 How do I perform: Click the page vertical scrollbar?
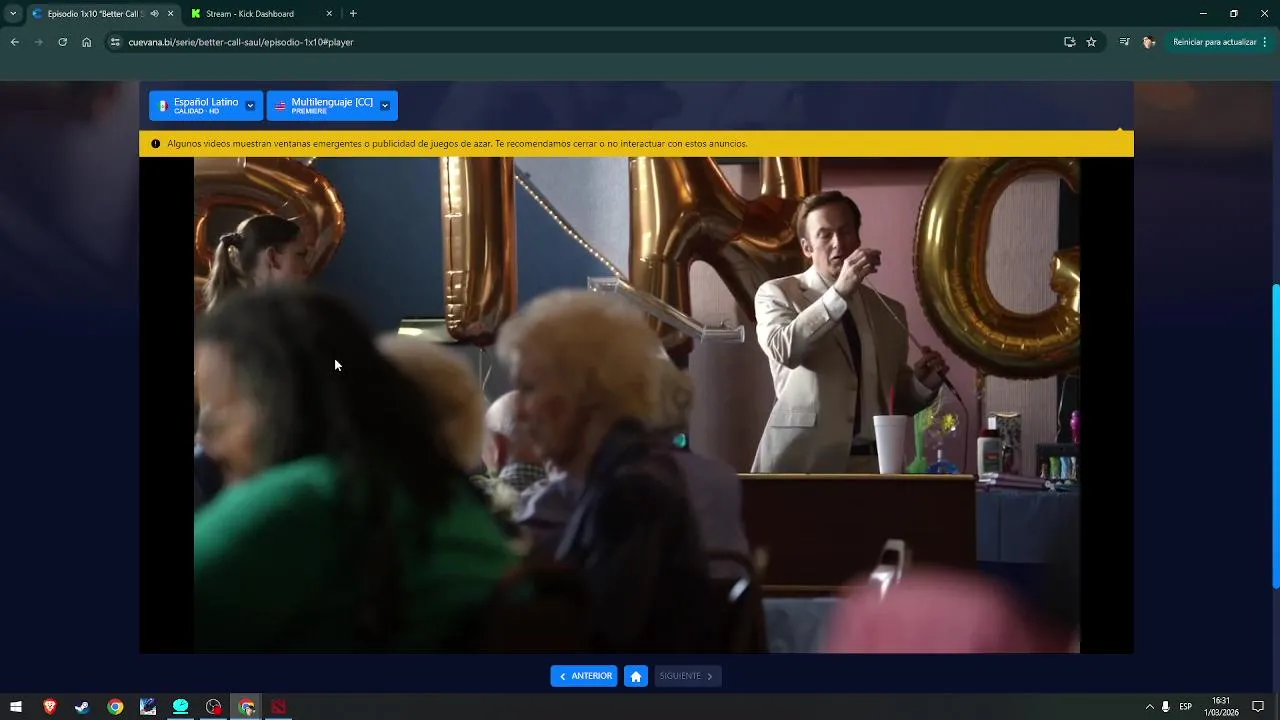(x=1275, y=436)
